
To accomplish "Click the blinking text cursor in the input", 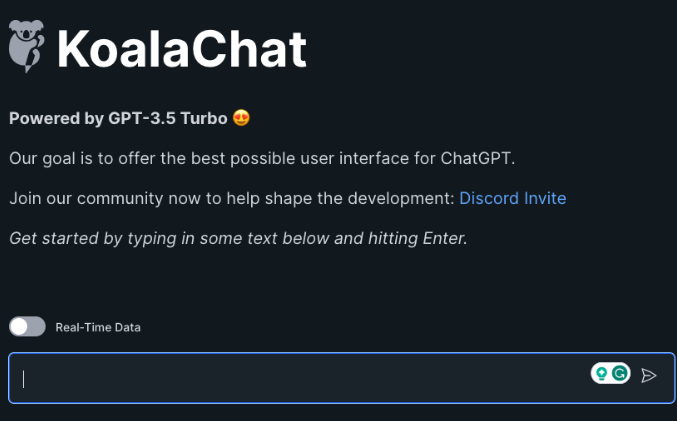I will click(24, 378).
